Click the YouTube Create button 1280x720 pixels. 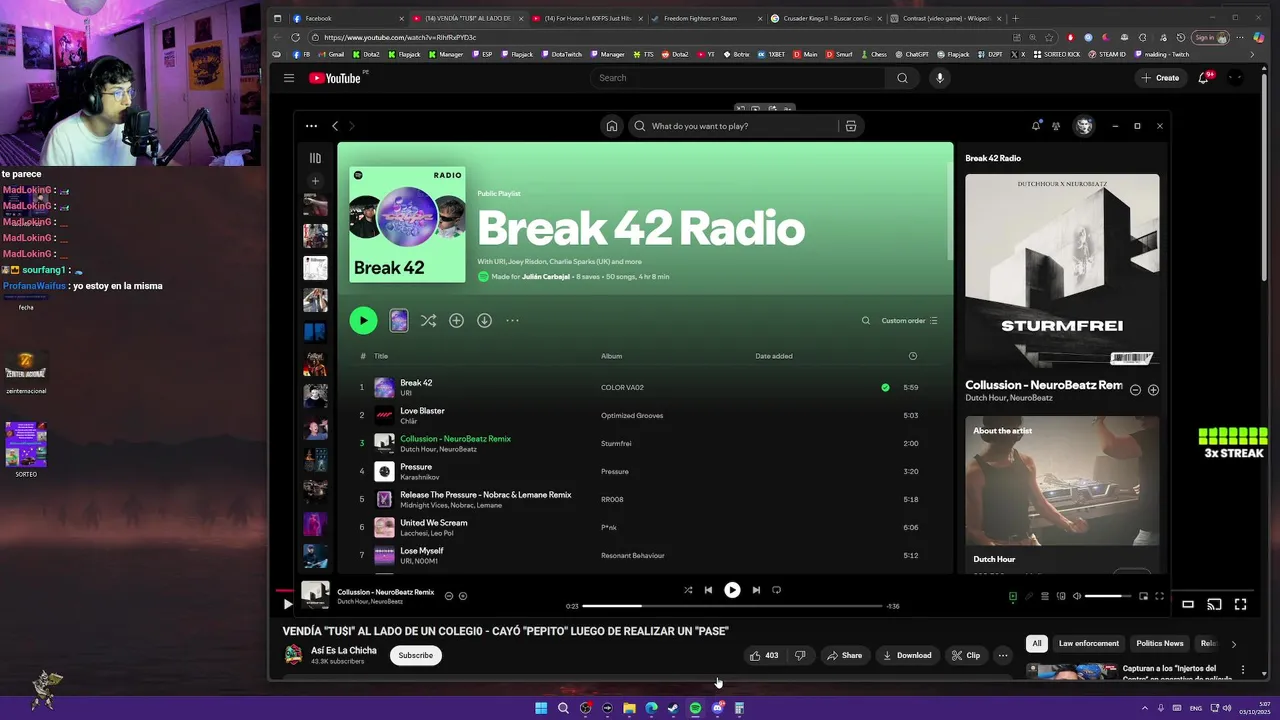1160,77
